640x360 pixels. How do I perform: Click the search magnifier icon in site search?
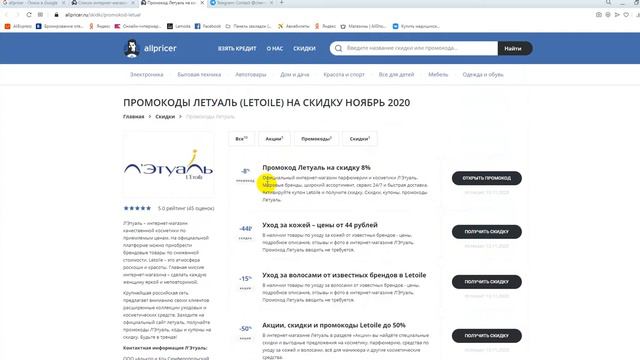[x=338, y=48]
